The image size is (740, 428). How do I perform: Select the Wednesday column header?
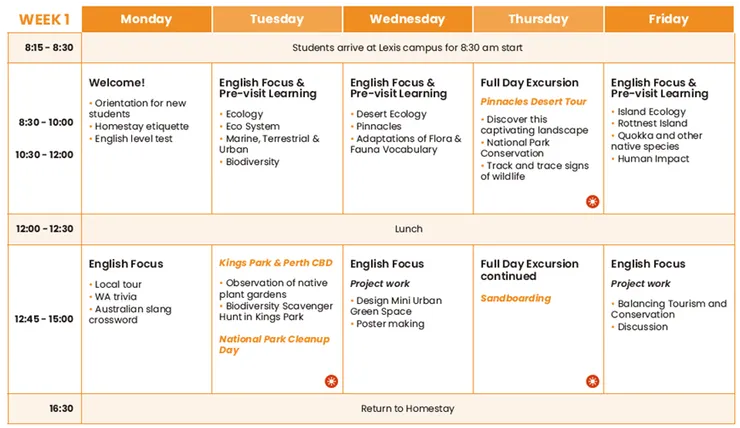tap(407, 19)
